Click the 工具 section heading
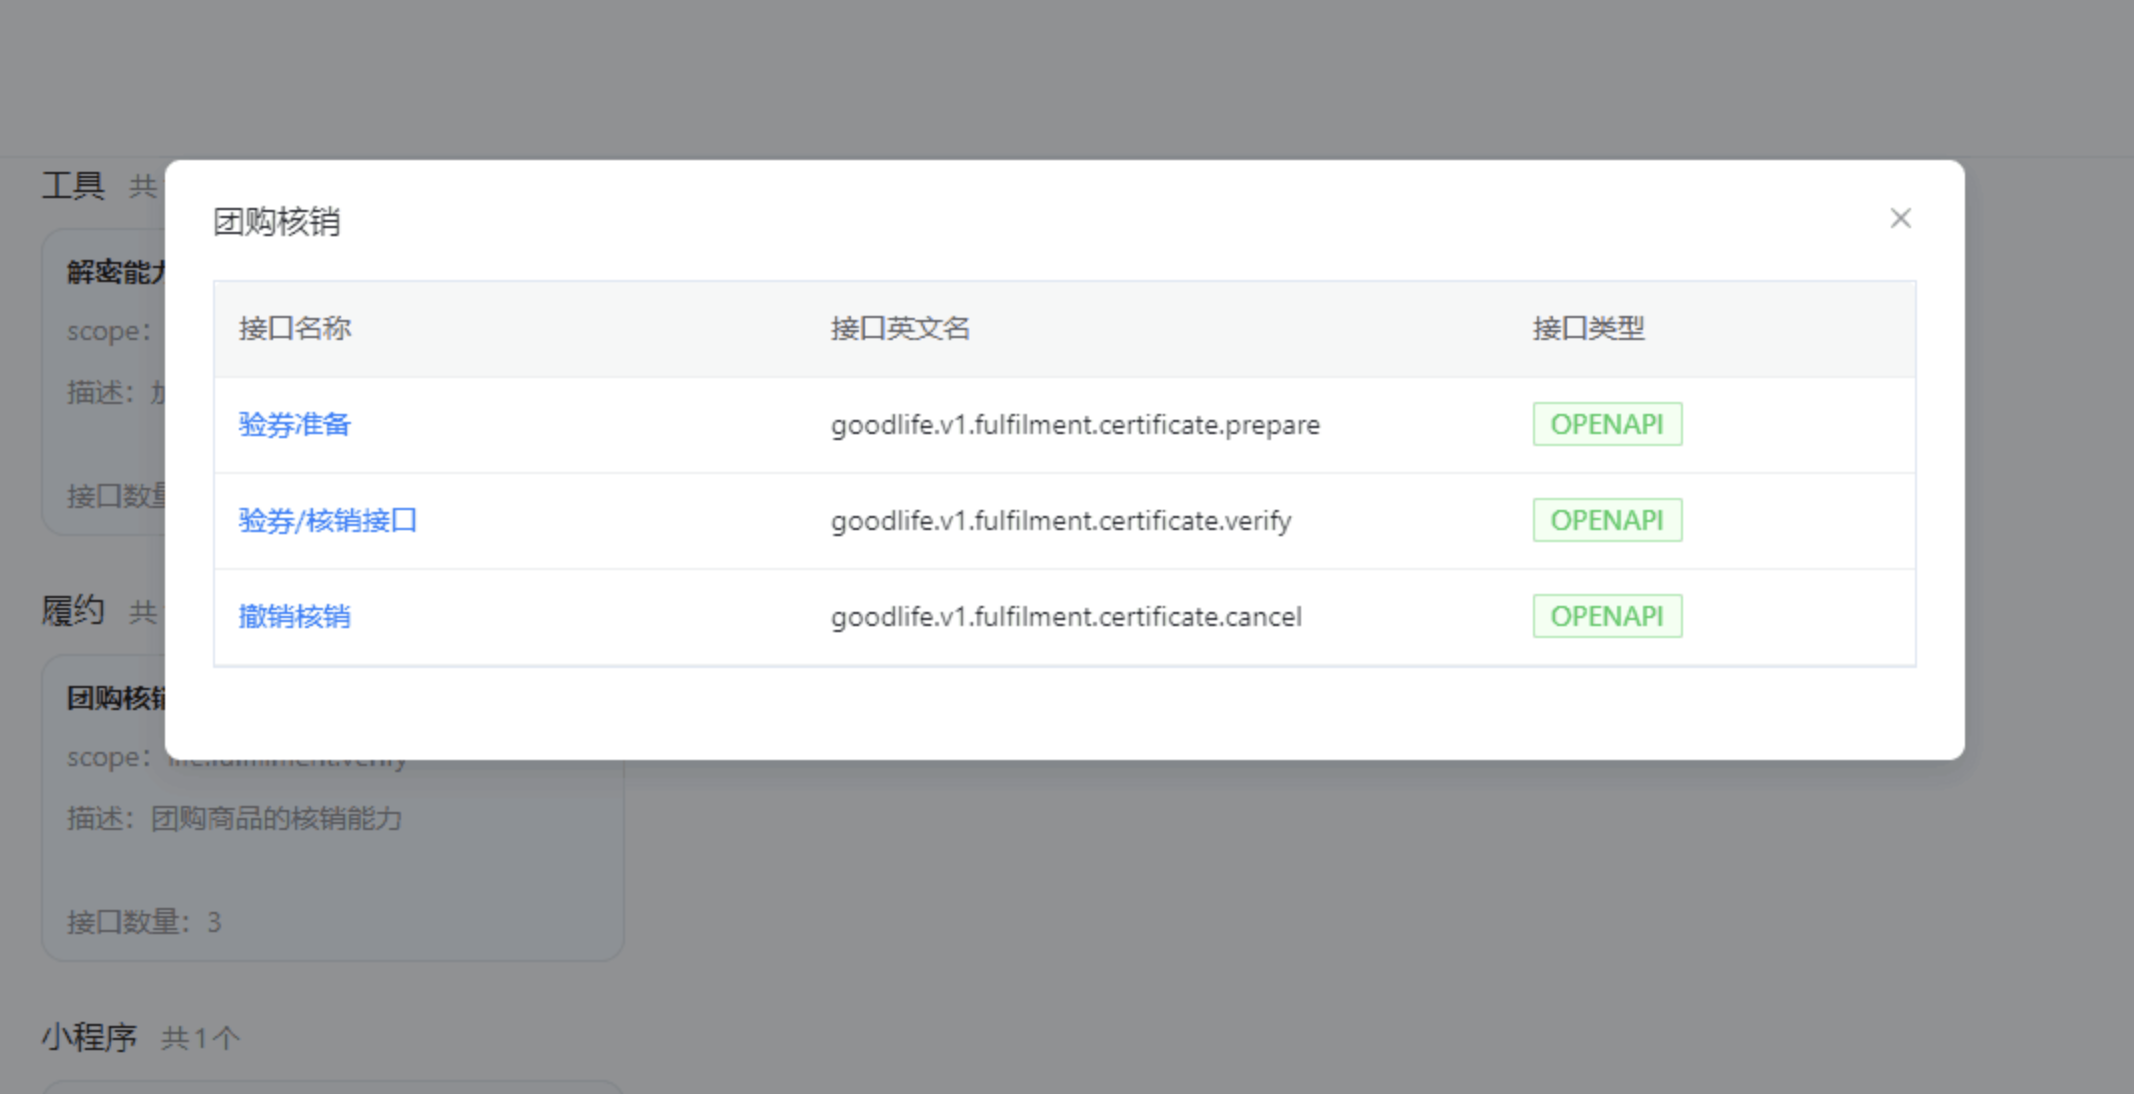 coord(72,186)
